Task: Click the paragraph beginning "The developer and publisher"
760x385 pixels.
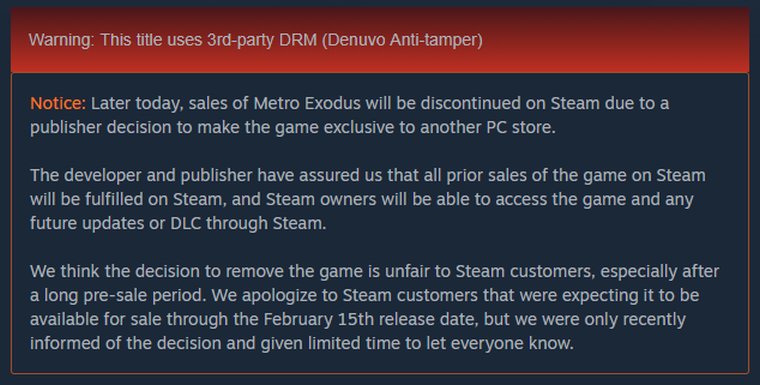Action: 368,199
